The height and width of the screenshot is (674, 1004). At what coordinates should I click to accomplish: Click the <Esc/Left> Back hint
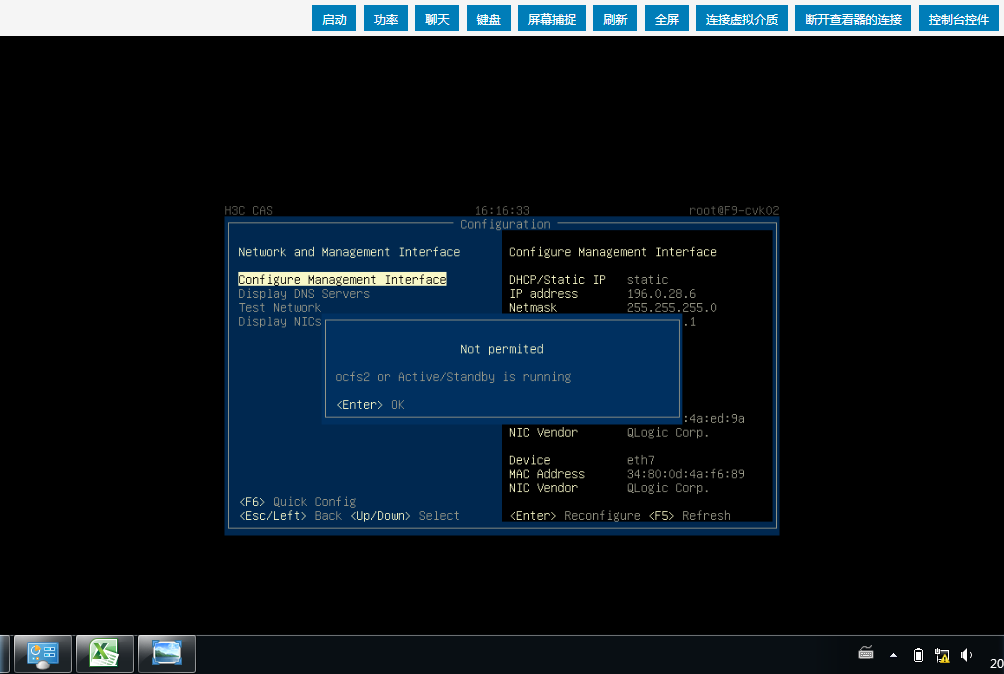(x=291, y=516)
